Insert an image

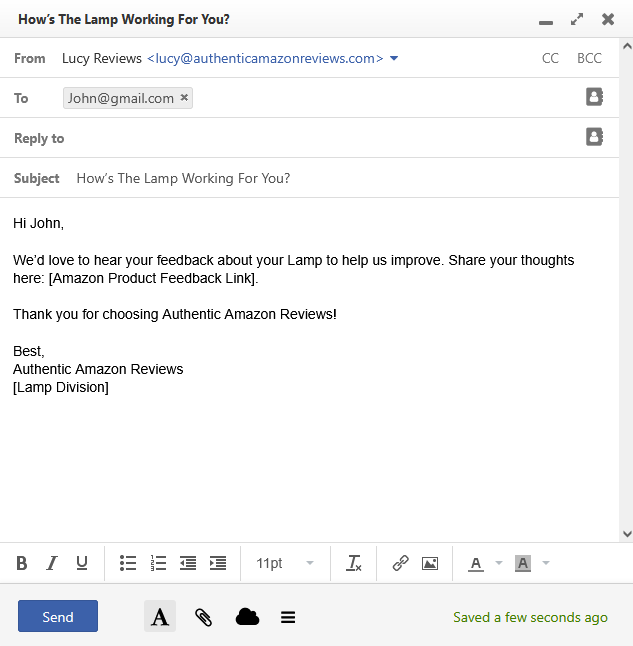pyautogui.click(x=430, y=563)
